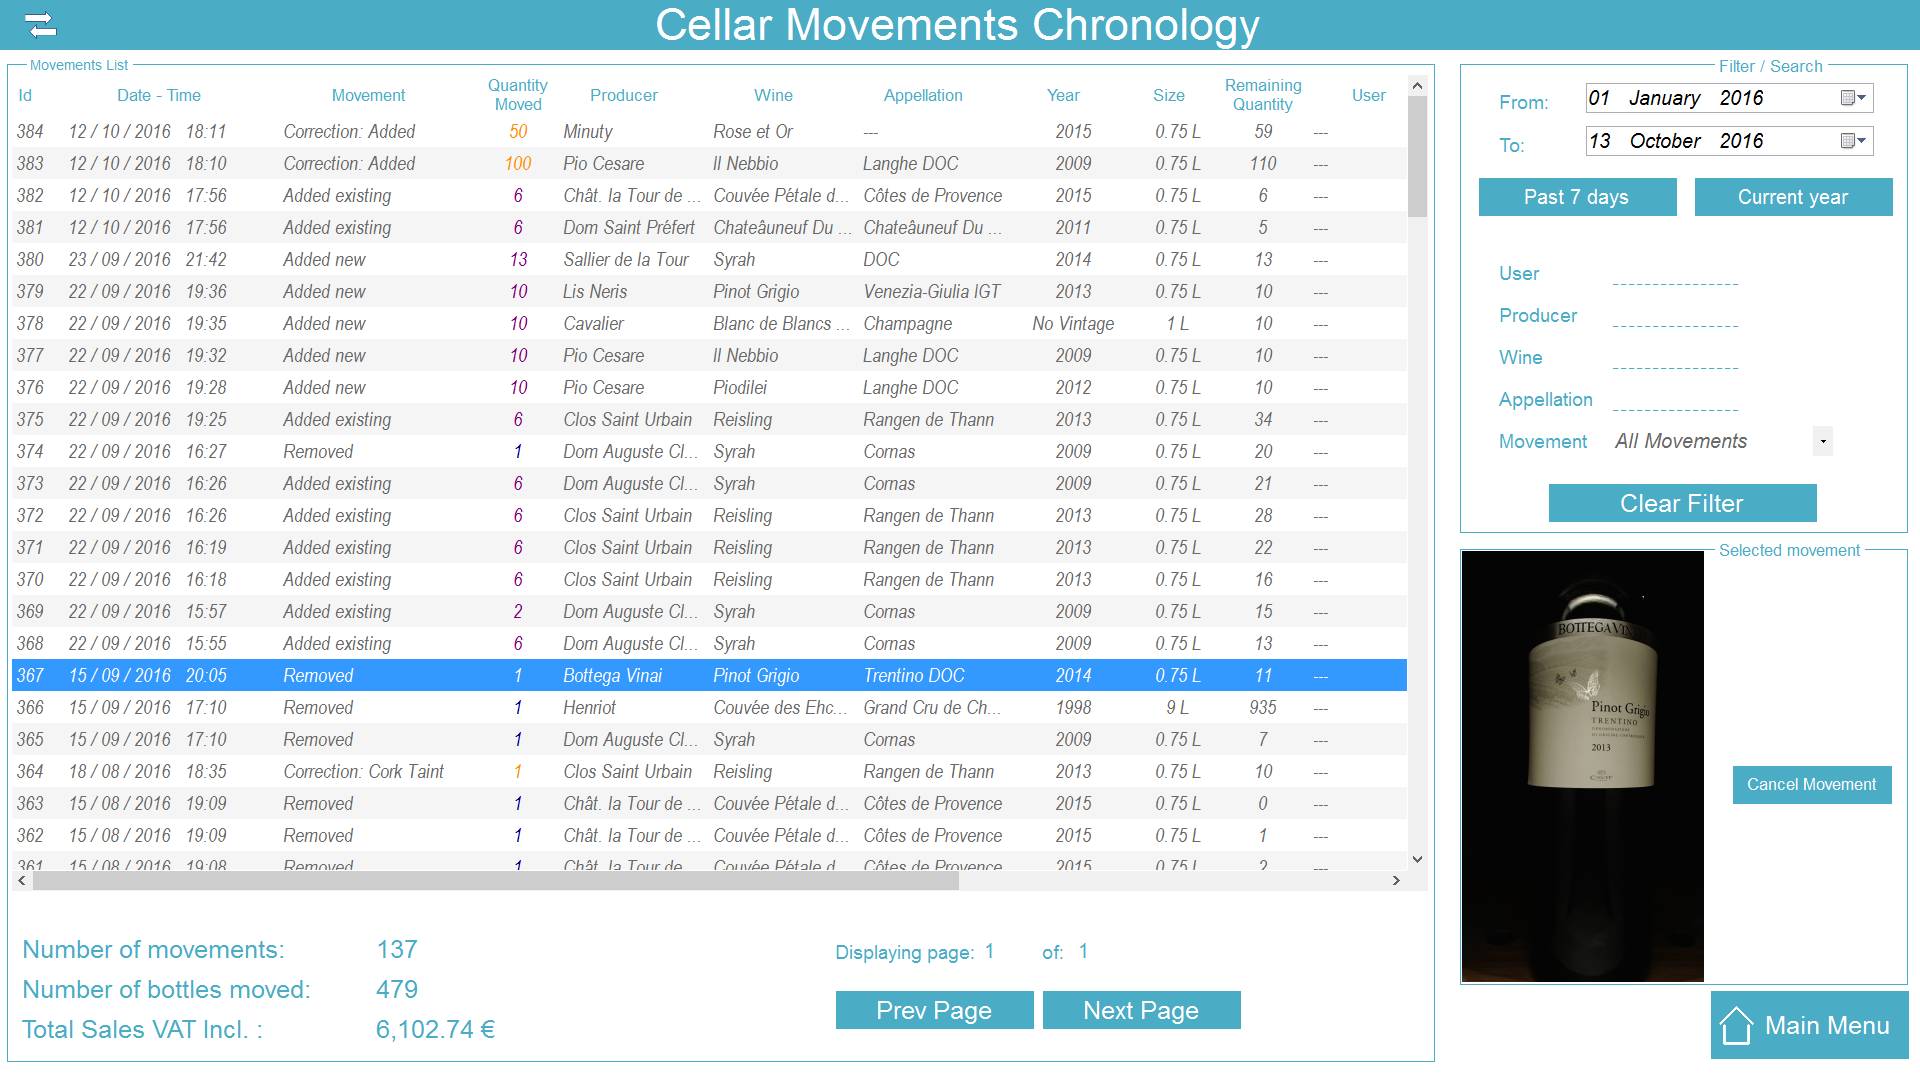
Task: Select movement row 366 Henriot
Action: 589,708
